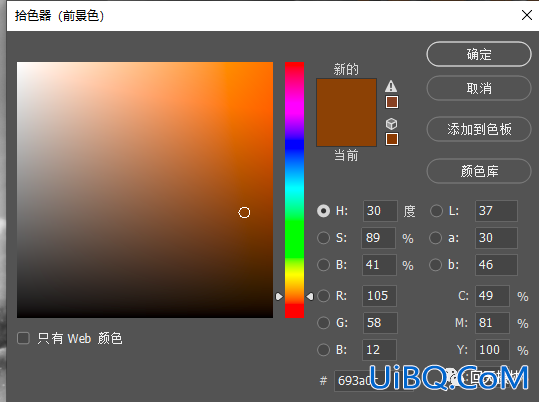Click the Lab a field showing 30

coord(496,238)
